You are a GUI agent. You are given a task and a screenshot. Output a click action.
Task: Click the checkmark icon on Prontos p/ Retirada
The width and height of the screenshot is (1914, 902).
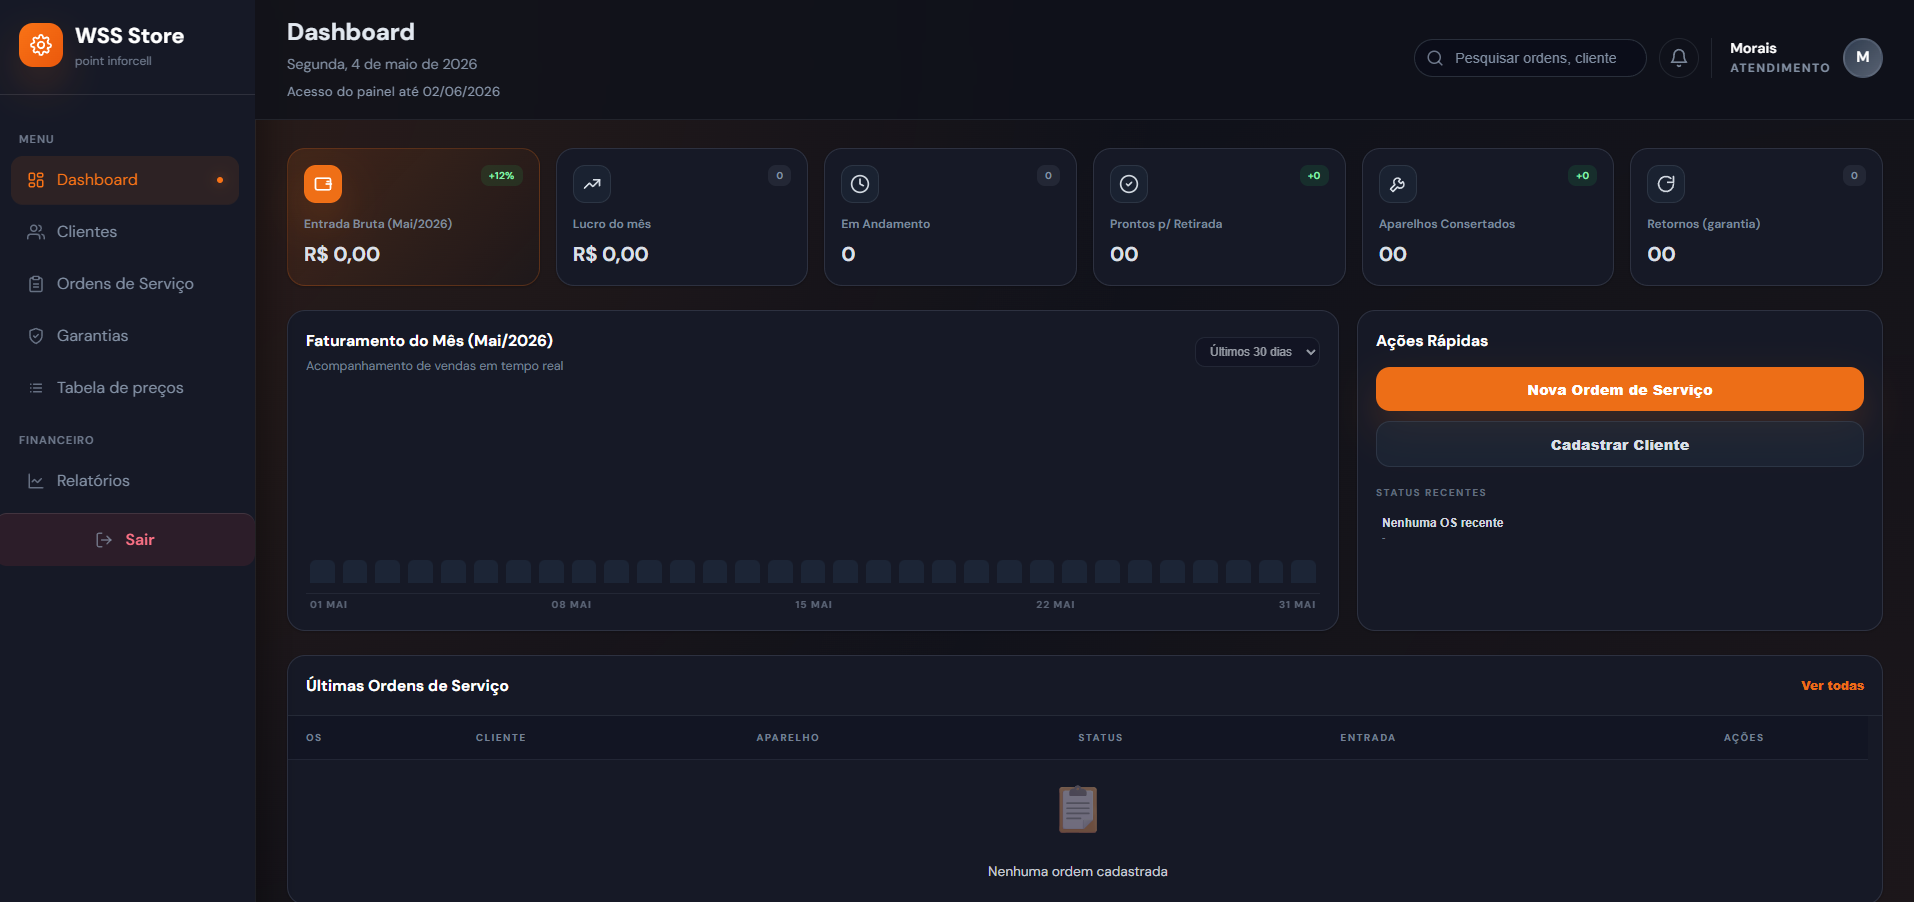(x=1129, y=184)
